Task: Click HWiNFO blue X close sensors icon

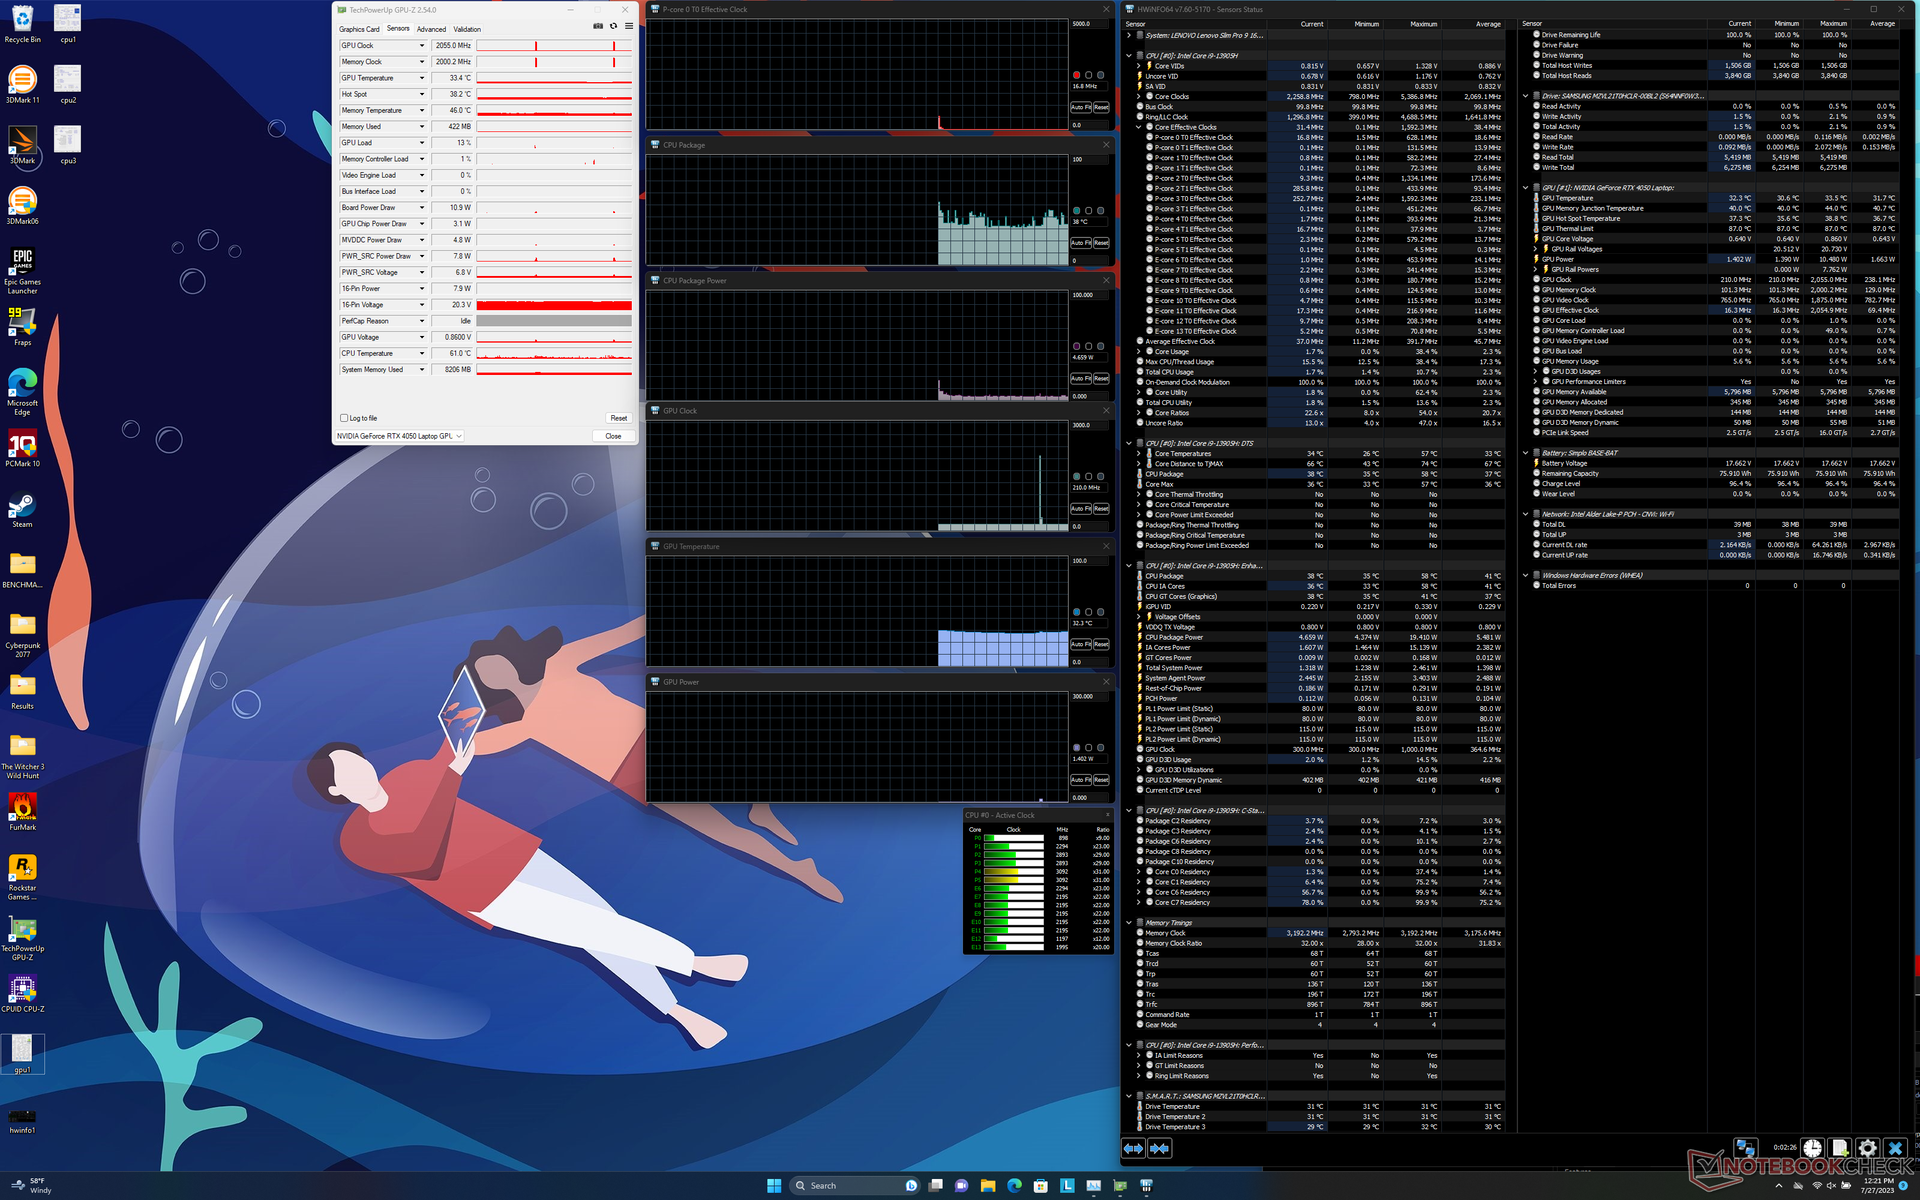Action: (x=1895, y=1148)
